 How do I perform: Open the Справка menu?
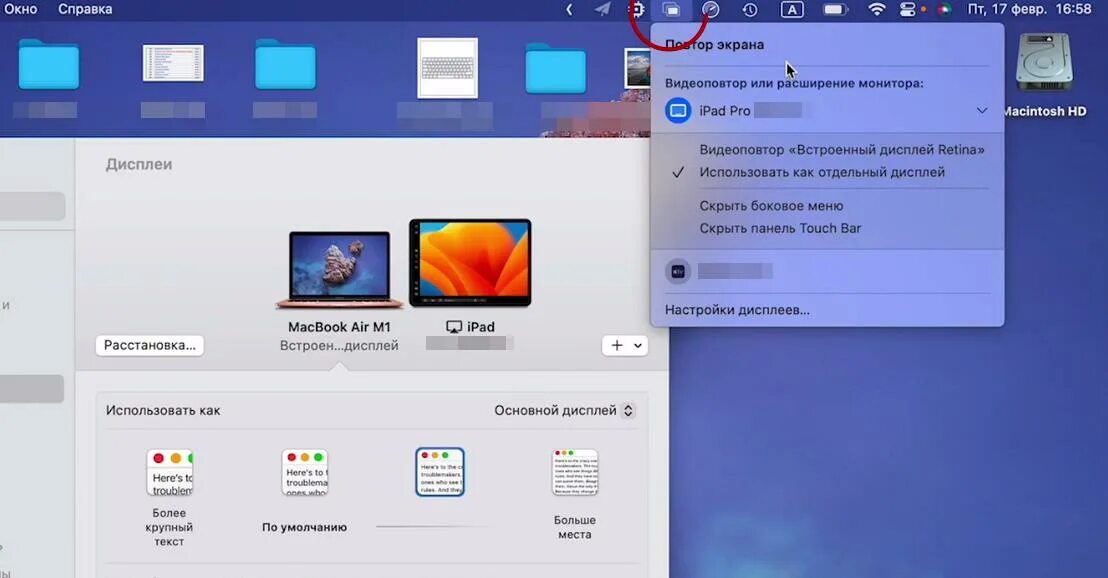[x=85, y=9]
